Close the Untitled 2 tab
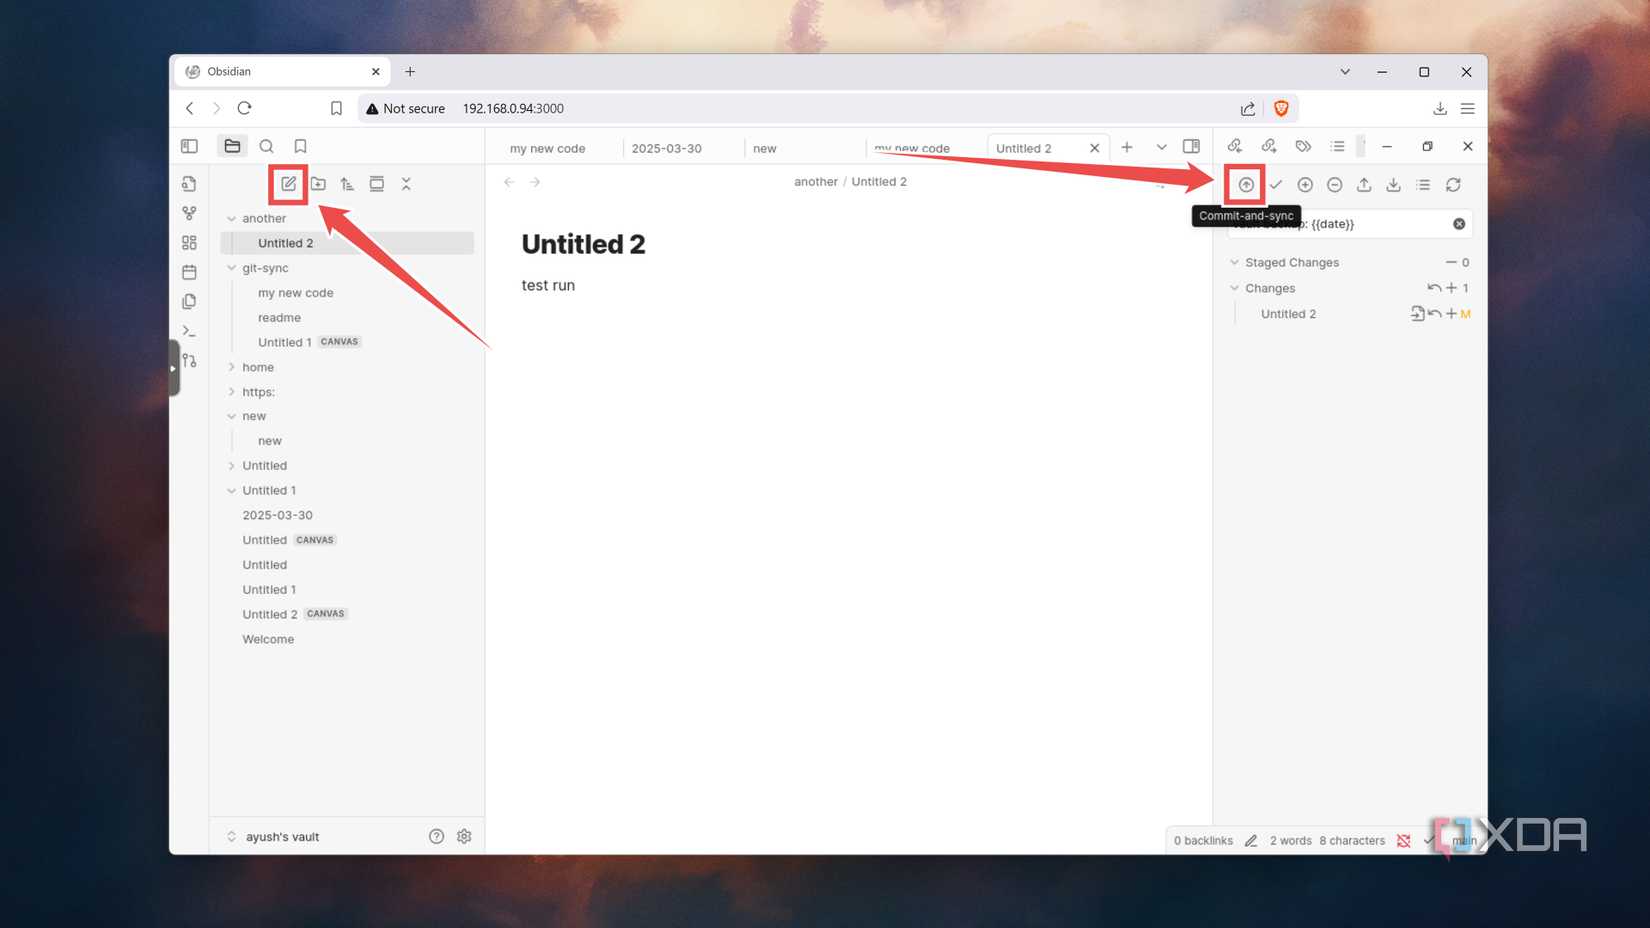The height and width of the screenshot is (928, 1650). click(1094, 148)
